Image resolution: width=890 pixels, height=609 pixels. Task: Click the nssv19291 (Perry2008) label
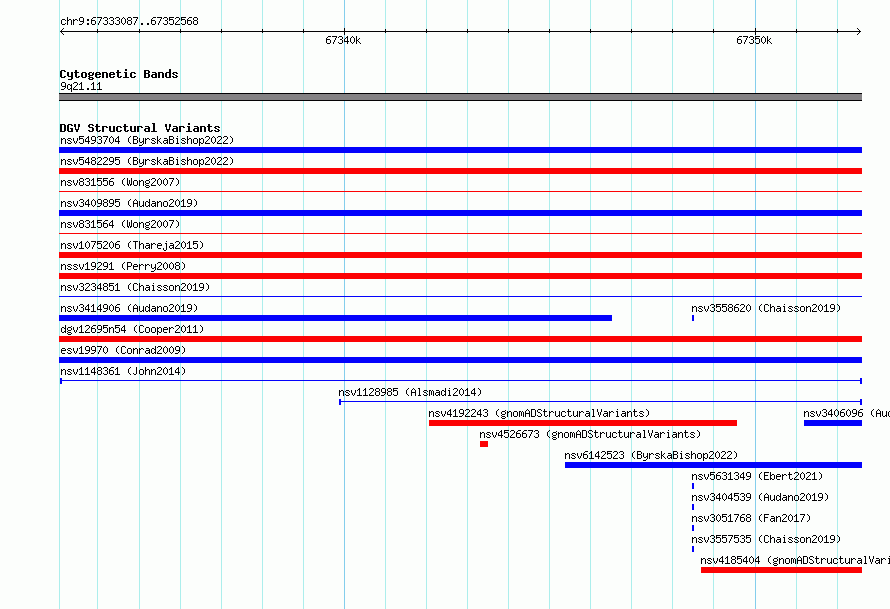[123, 266]
